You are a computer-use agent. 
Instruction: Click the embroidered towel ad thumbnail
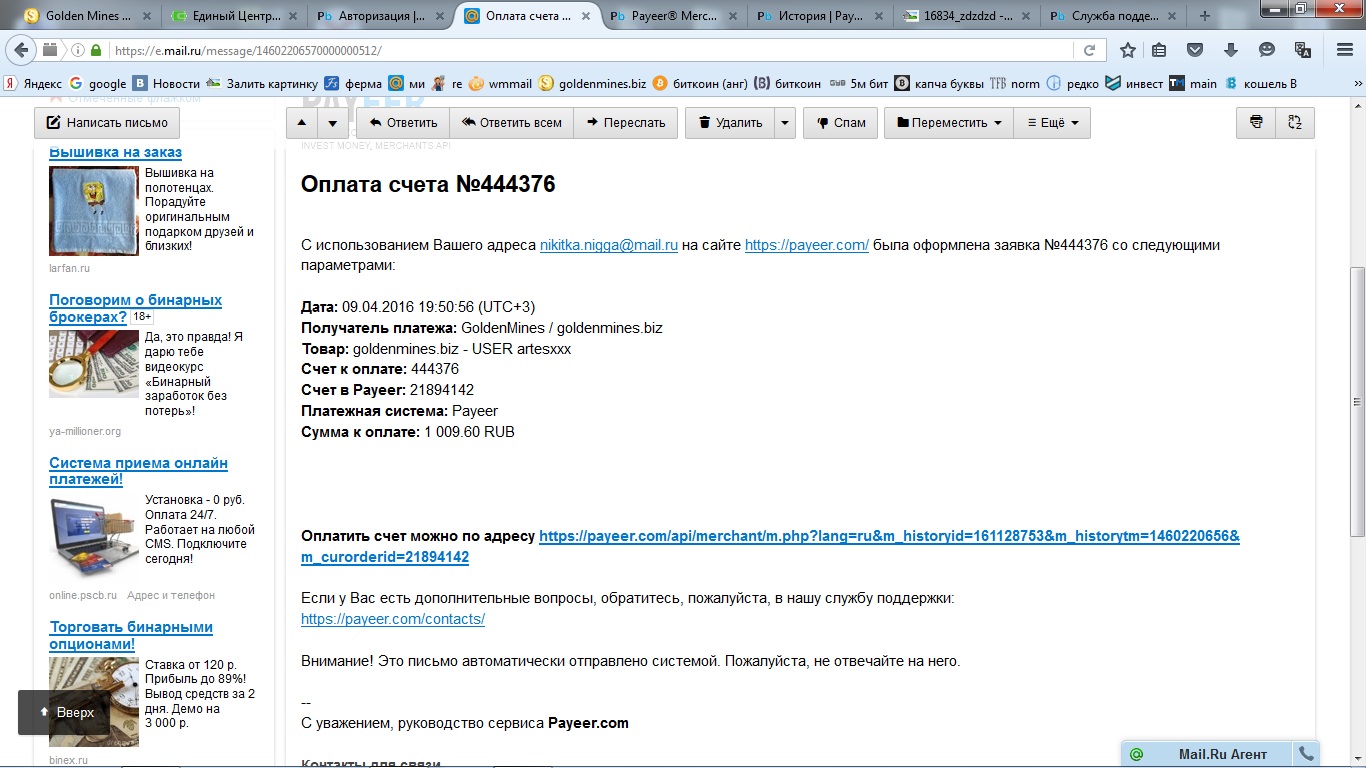coord(94,211)
